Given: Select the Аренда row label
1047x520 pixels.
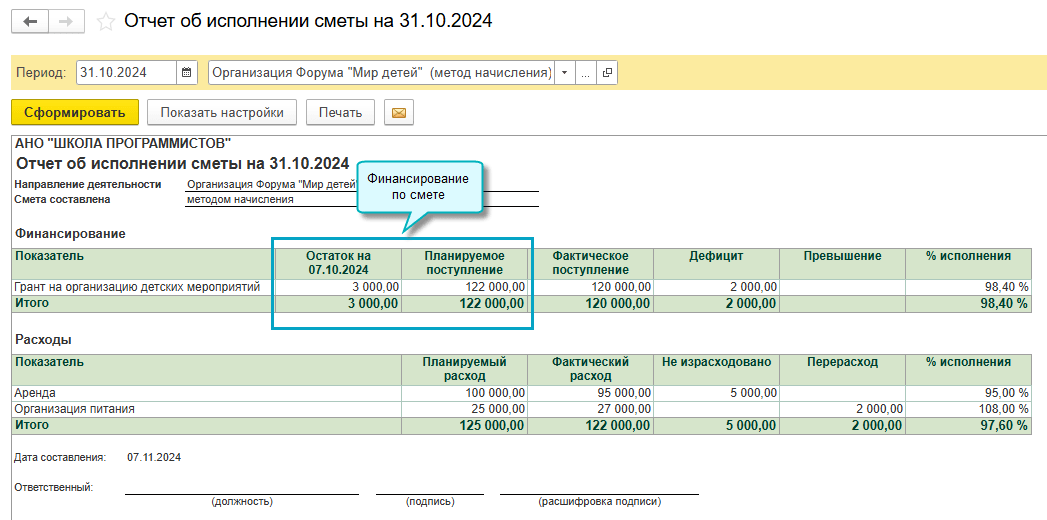Looking at the screenshot, I should coord(35,393).
